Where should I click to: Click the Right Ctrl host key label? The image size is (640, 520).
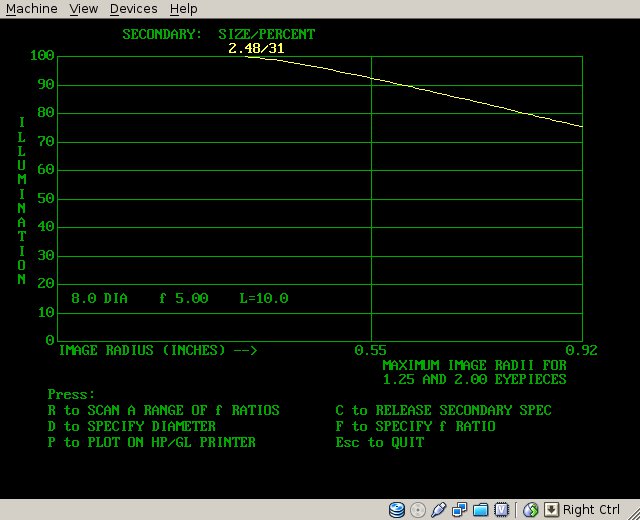click(591, 509)
